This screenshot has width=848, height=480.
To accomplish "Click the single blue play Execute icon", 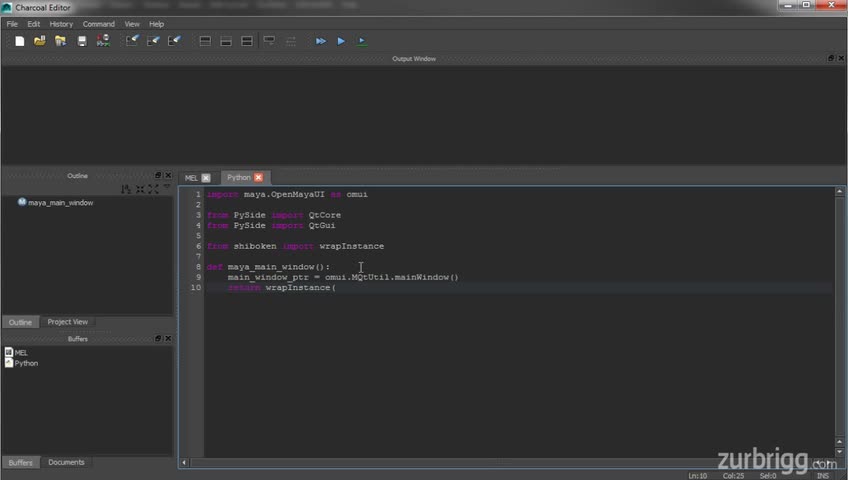I will [341, 41].
